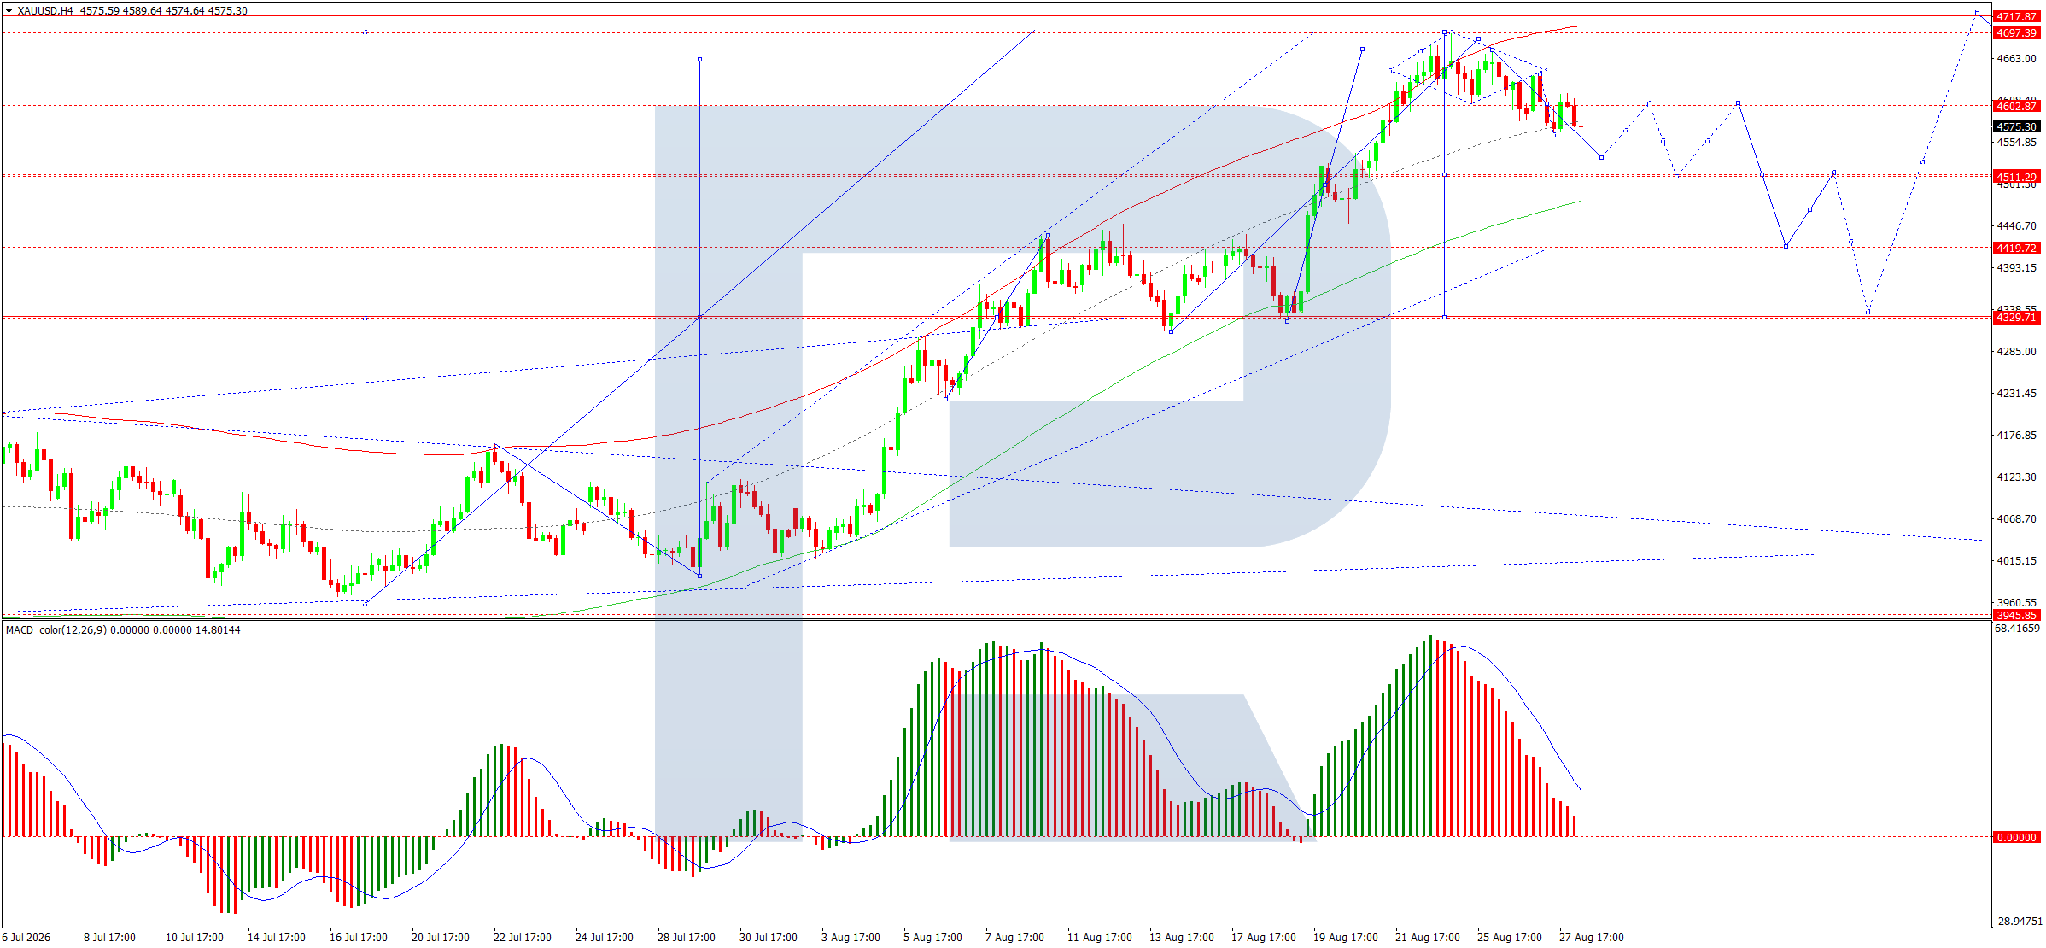Click the red MACD zero-level 0.00000 tag
2046x948 pixels.
pos(2016,838)
